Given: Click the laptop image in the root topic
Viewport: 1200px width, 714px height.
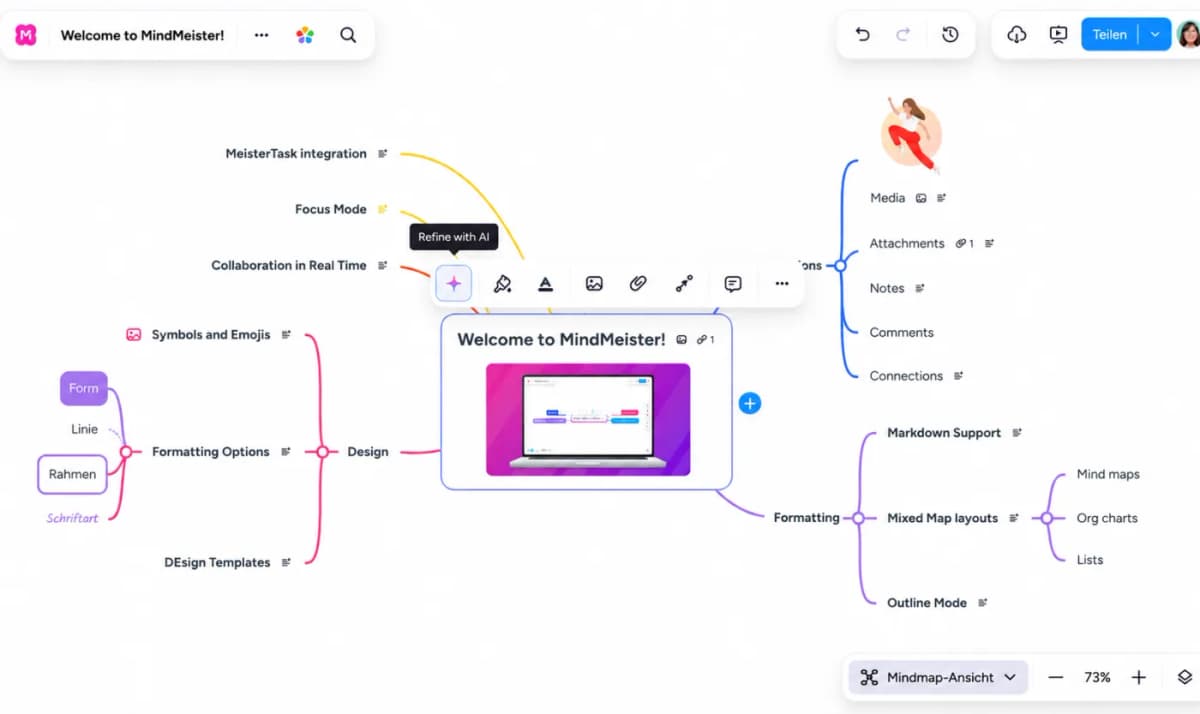Looking at the screenshot, I should point(588,419).
